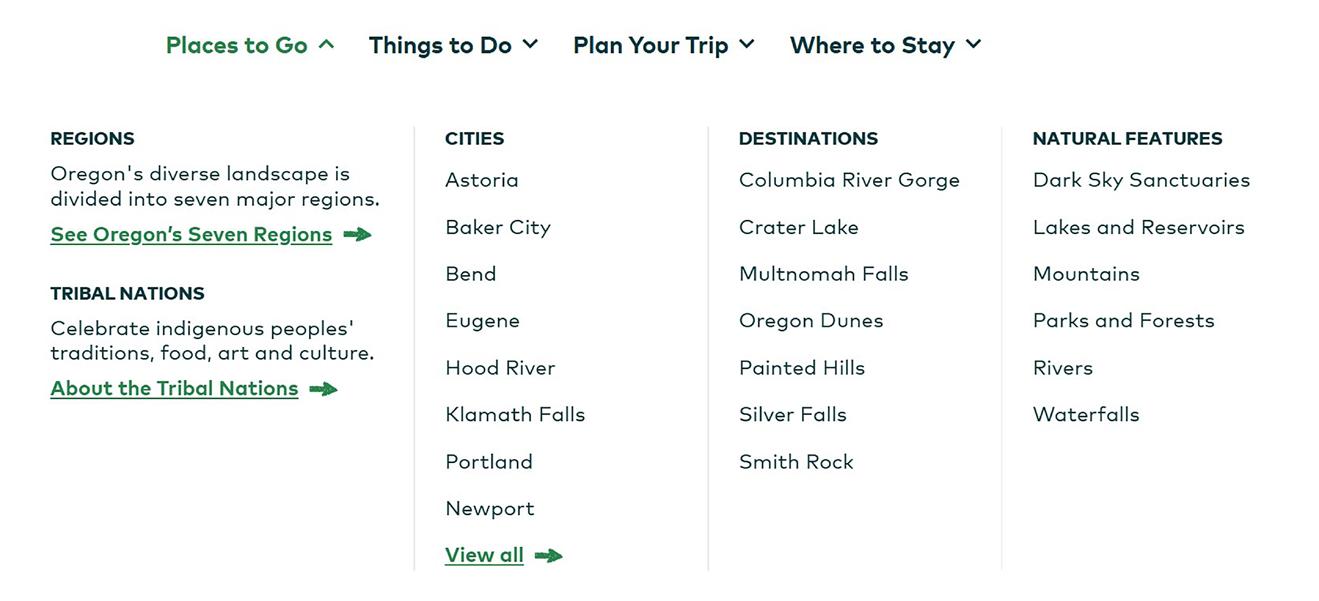
Task: Click the arrow icon beside View all
Action: pyautogui.click(x=548, y=556)
